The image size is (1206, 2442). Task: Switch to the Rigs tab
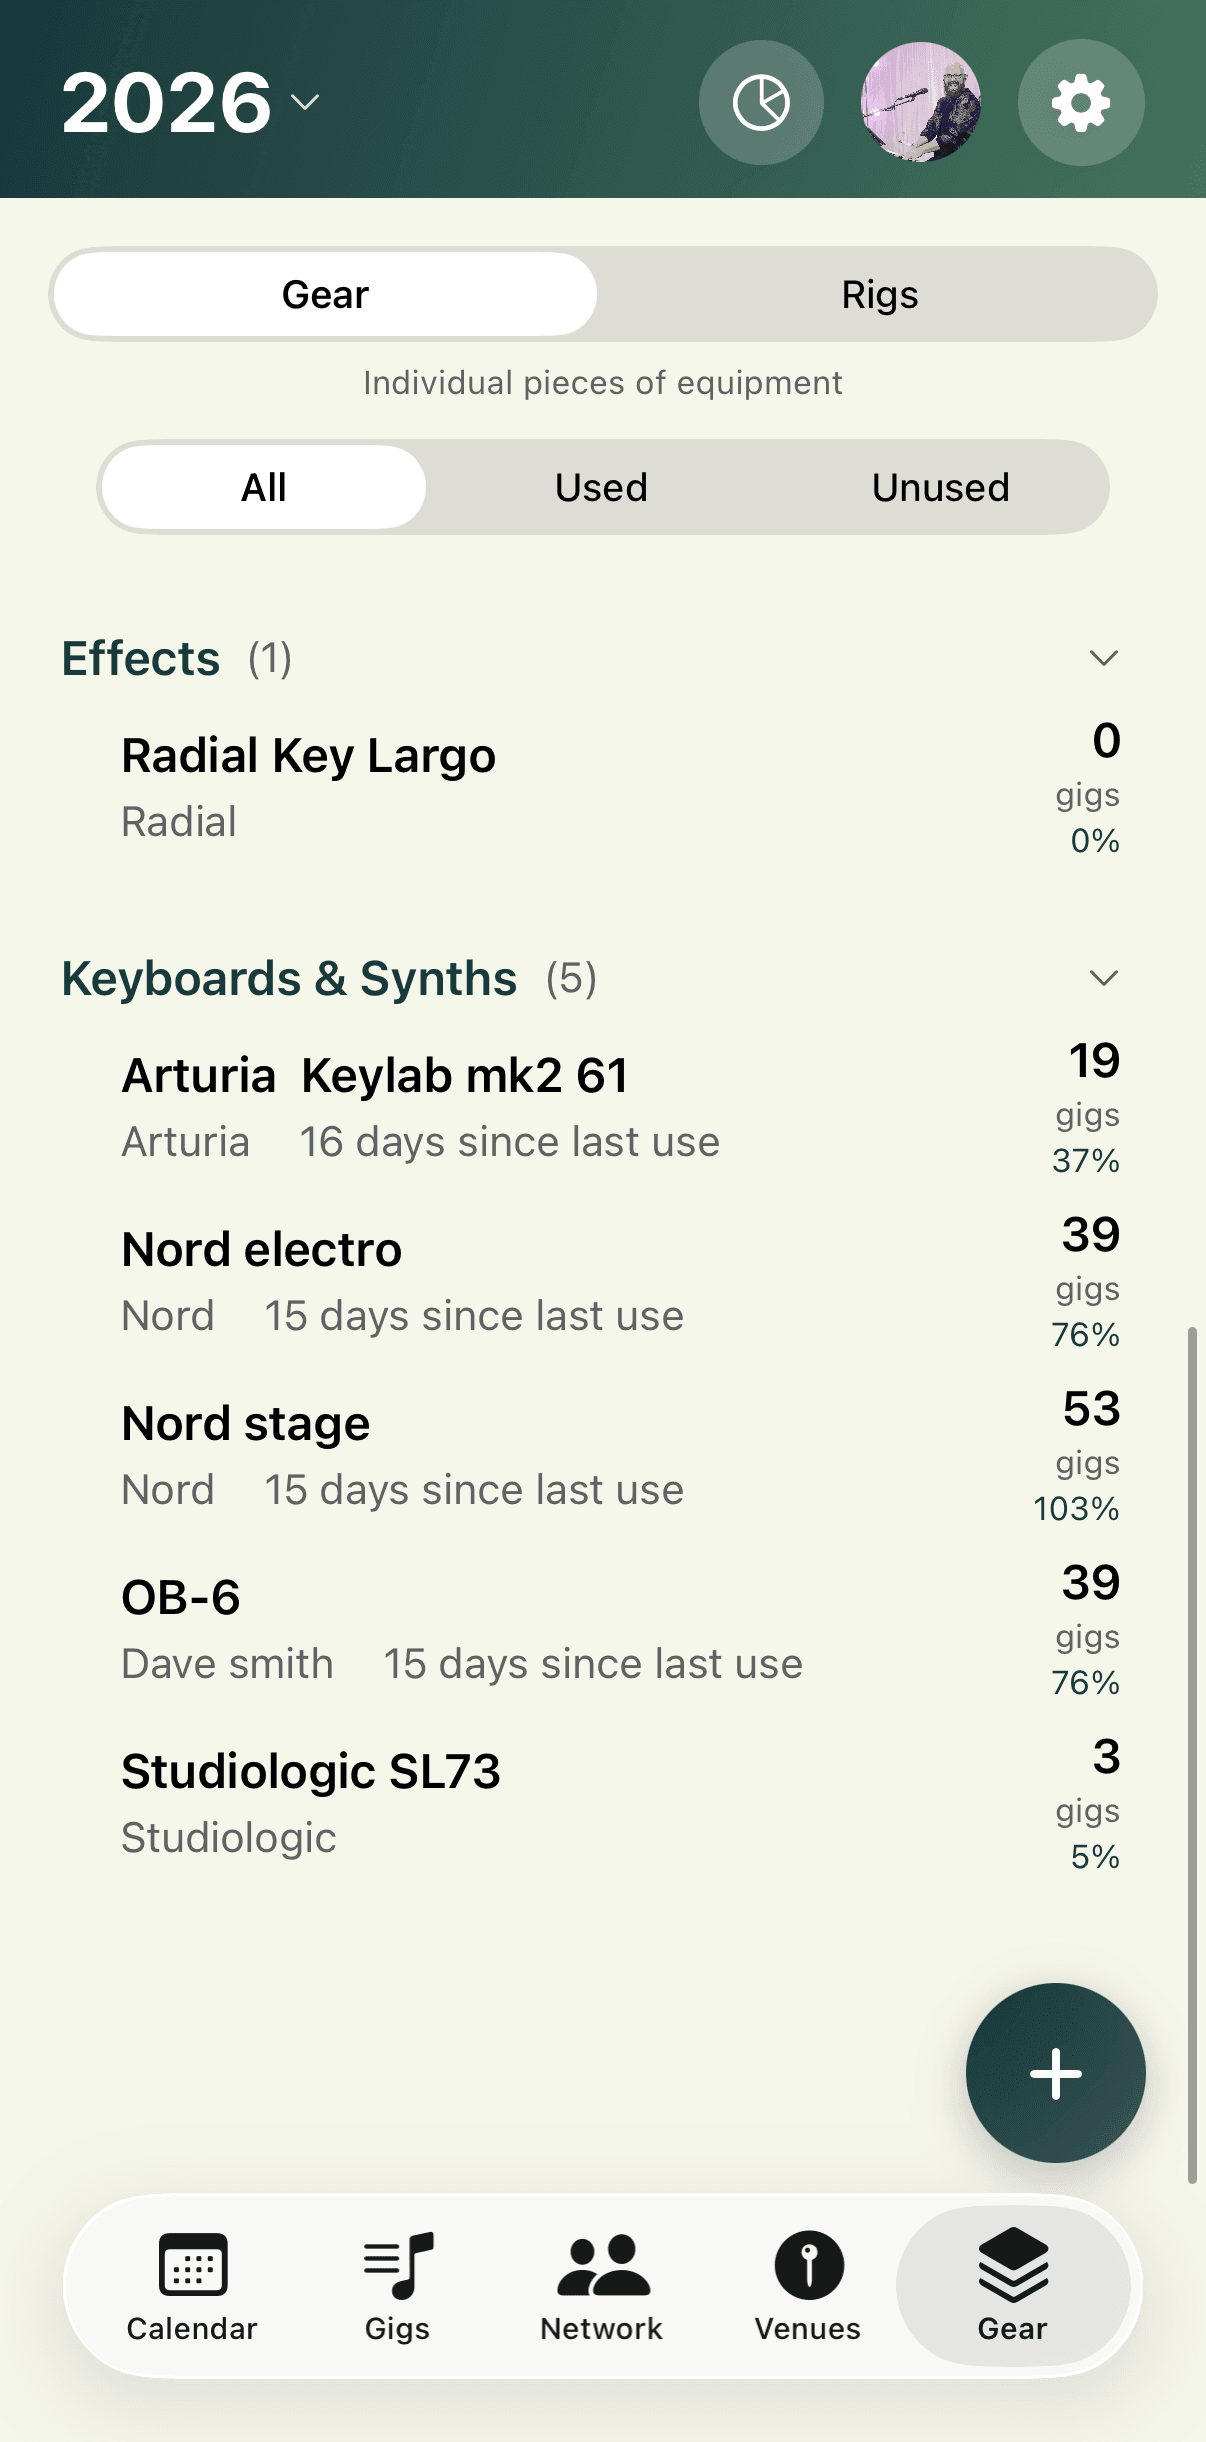879,295
